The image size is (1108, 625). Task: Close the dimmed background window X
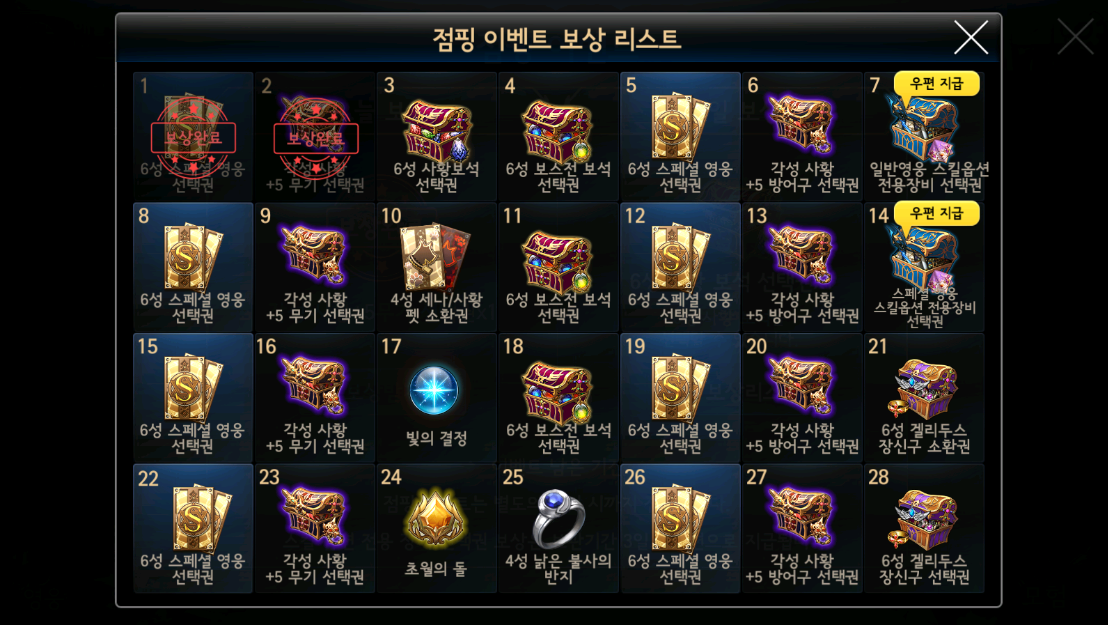pyautogui.click(x=1075, y=37)
